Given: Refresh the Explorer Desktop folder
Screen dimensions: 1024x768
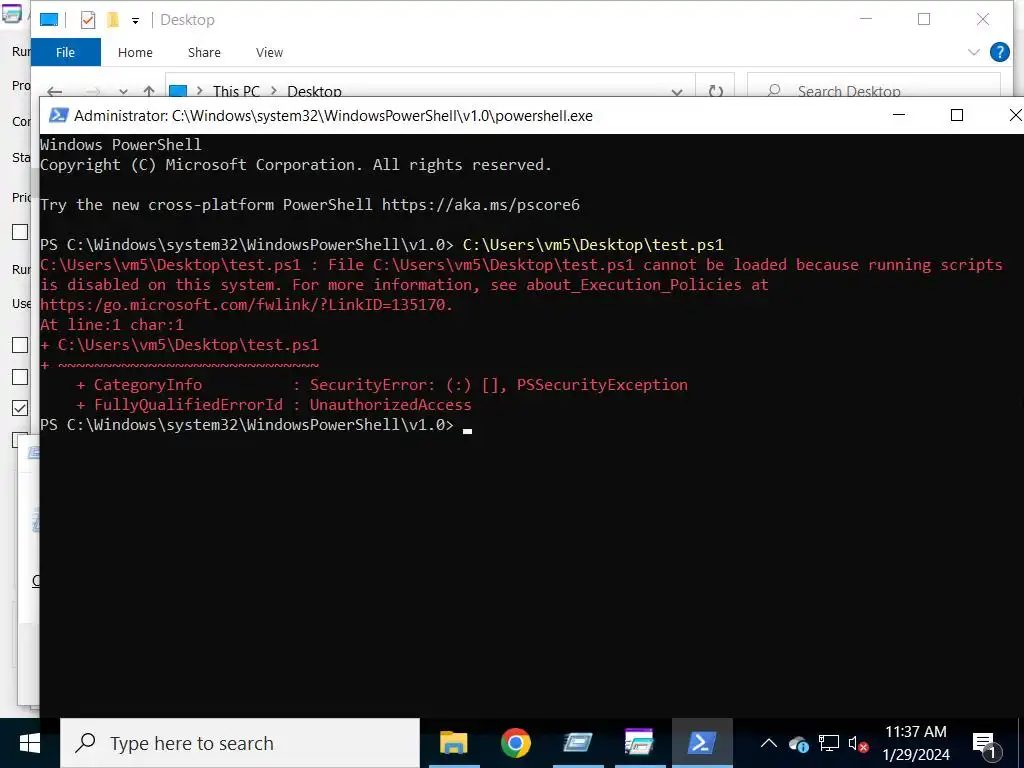Looking at the screenshot, I should 716,91.
